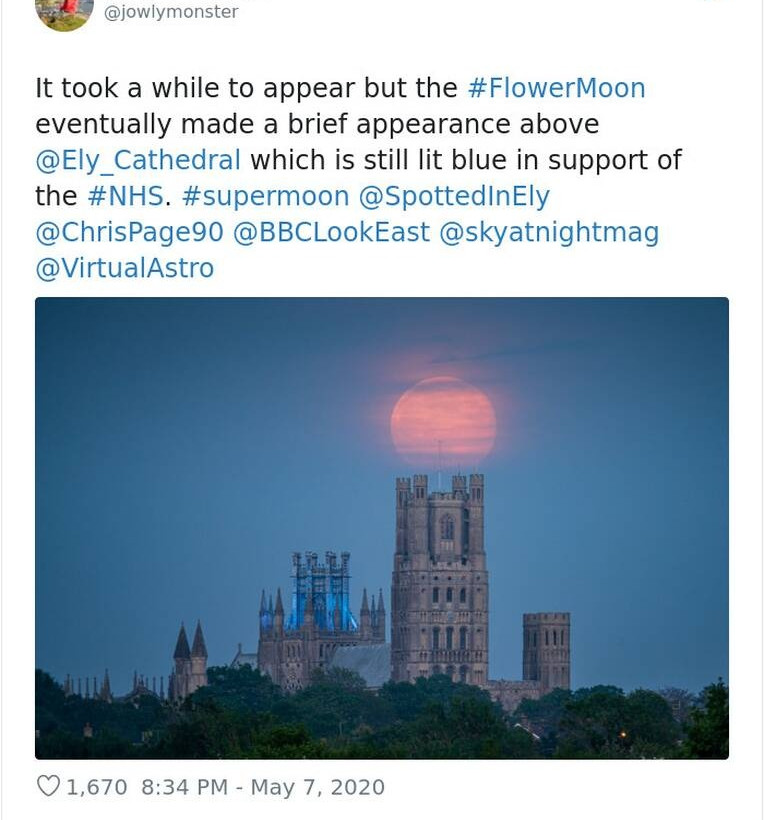
Task: Open the 8:34 PM tweet timestamp
Action: point(185,787)
